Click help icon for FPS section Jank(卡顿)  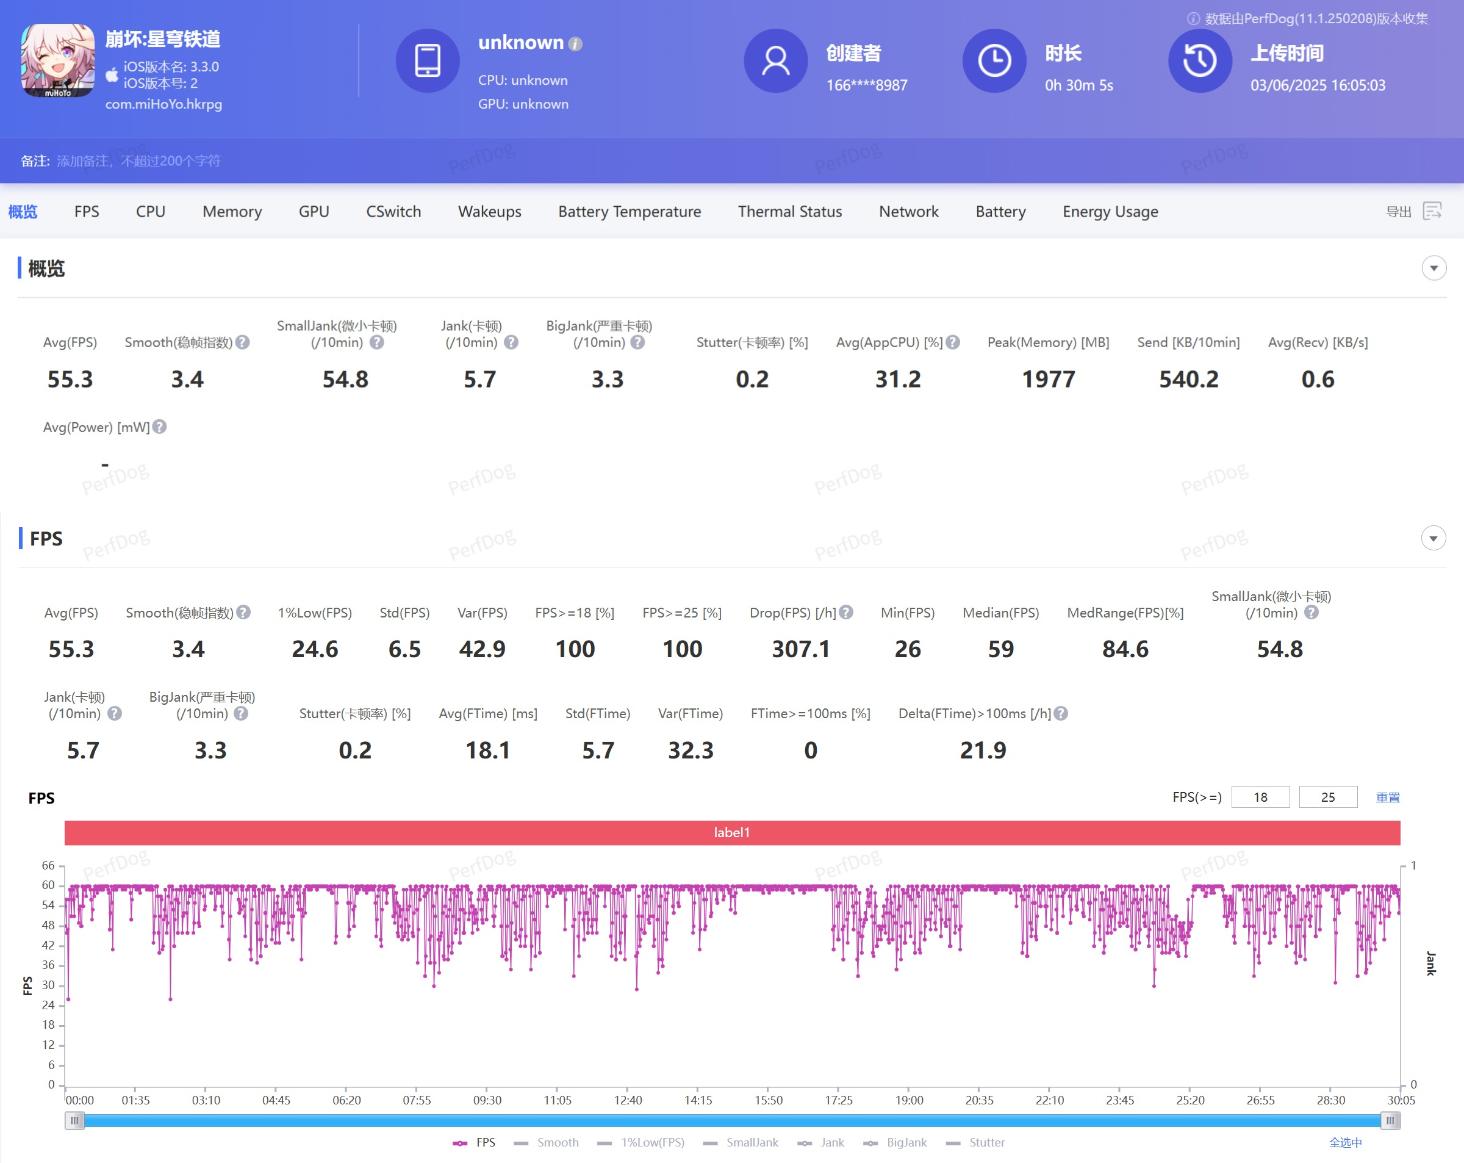pyautogui.click(x=114, y=713)
